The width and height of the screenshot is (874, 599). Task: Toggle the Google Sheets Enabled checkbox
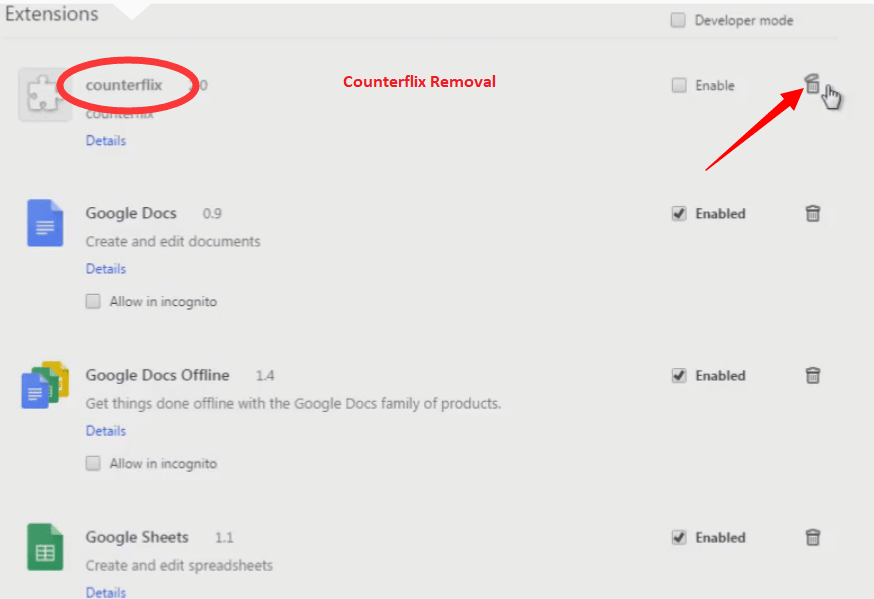(679, 538)
